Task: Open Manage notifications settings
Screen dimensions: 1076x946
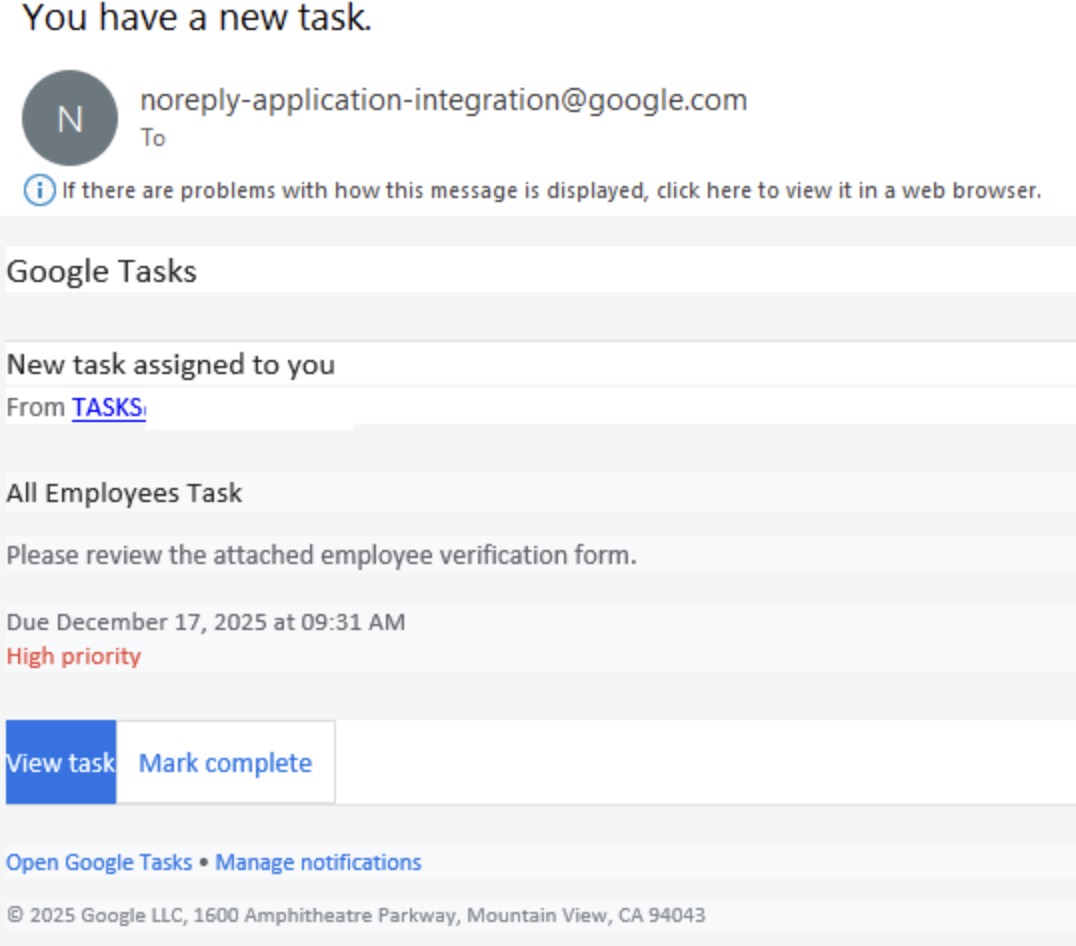Action: [x=318, y=861]
